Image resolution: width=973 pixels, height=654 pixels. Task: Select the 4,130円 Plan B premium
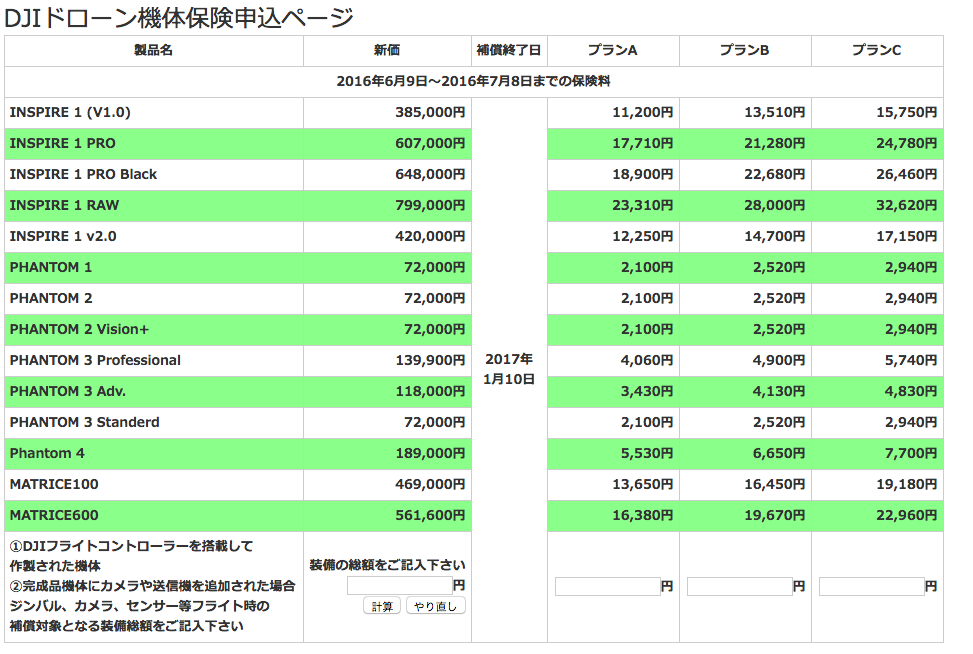coord(779,392)
